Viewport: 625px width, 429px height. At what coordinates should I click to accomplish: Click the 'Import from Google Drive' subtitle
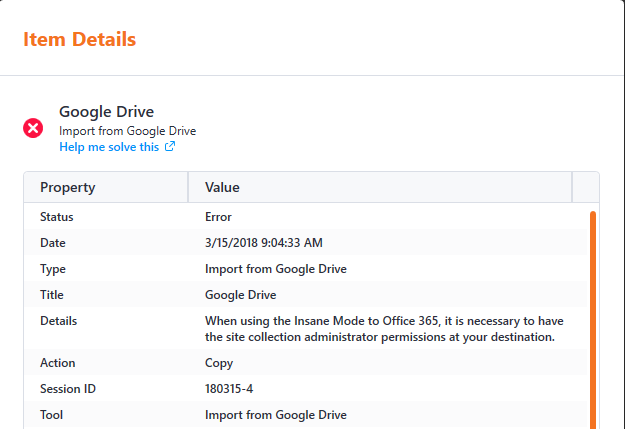128,131
